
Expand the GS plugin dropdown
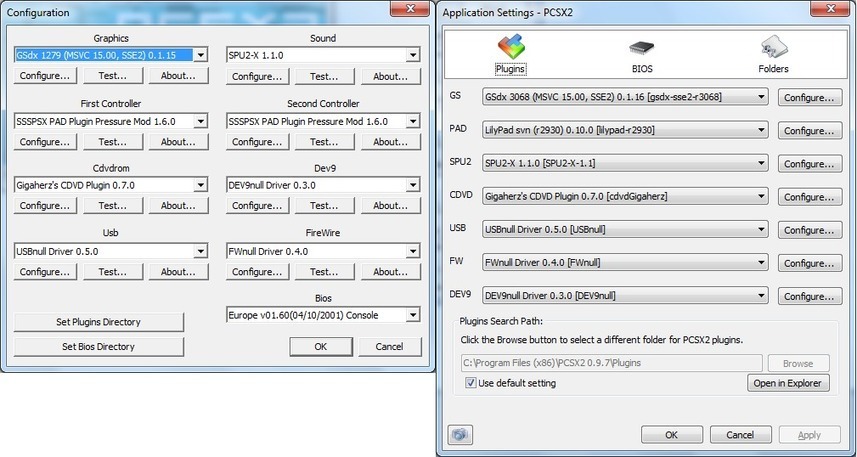coord(761,97)
